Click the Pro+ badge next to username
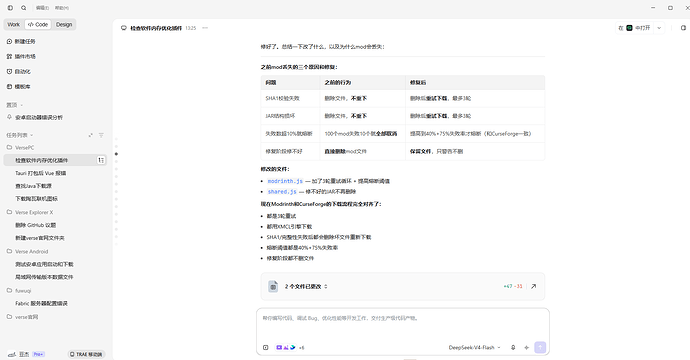The image size is (690, 360). pyautogui.click(x=38, y=354)
